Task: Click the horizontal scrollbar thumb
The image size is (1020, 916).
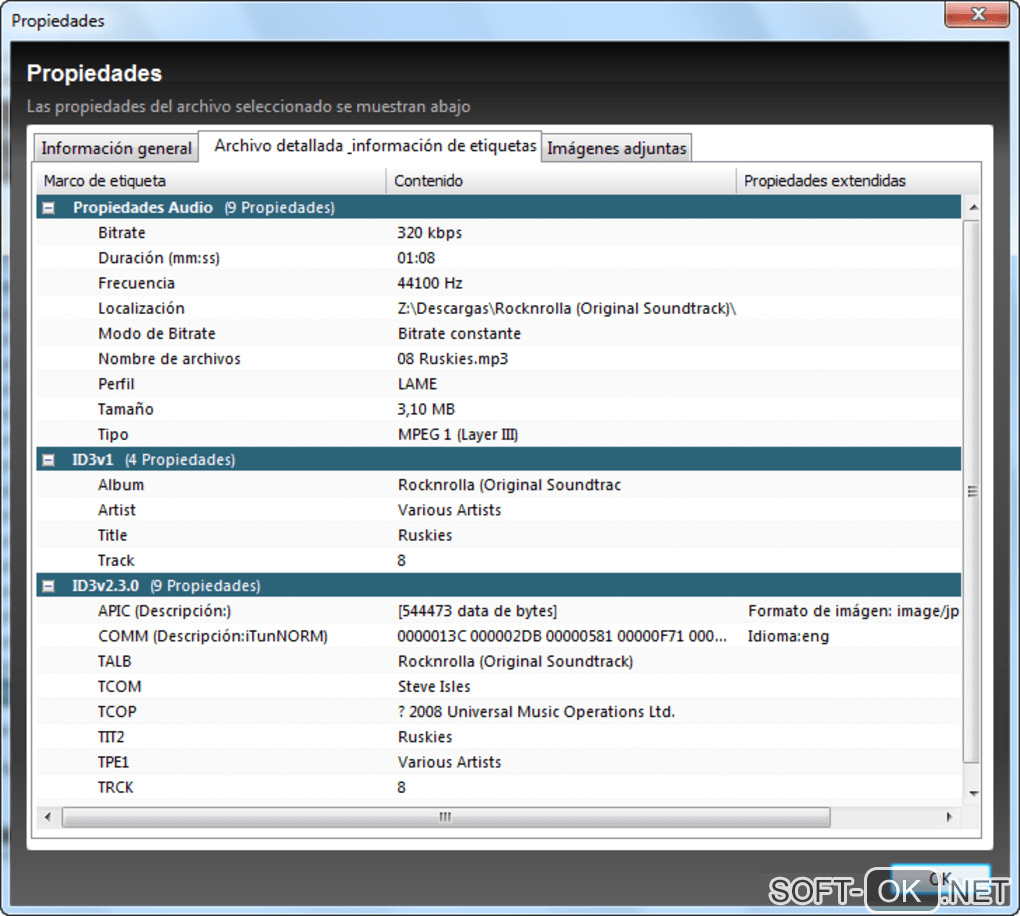Action: click(x=446, y=817)
